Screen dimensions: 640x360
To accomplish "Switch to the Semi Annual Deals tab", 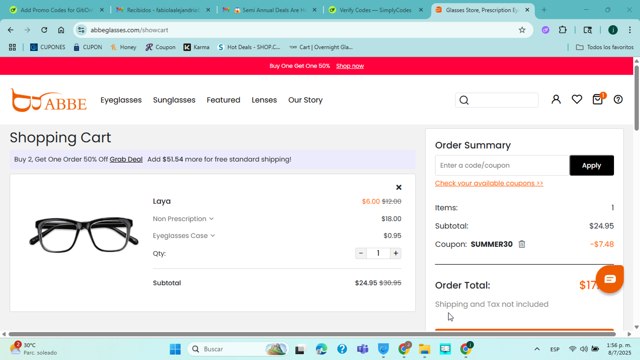I will [x=269, y=10].
